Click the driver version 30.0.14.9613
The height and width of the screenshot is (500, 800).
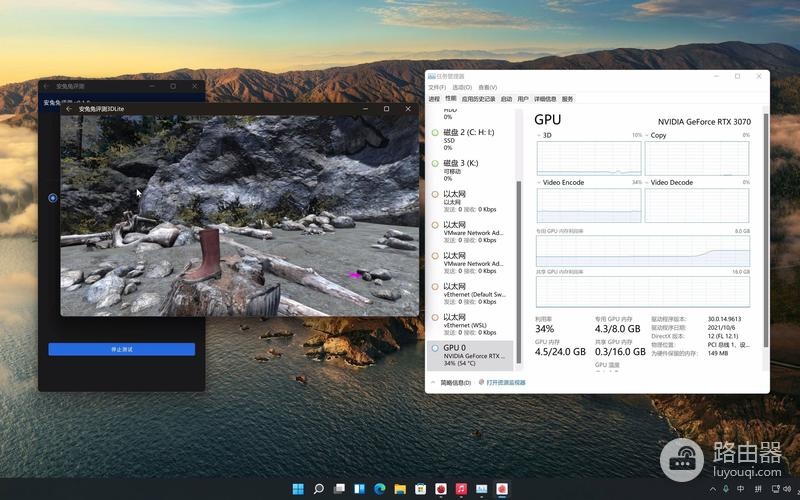724,319
